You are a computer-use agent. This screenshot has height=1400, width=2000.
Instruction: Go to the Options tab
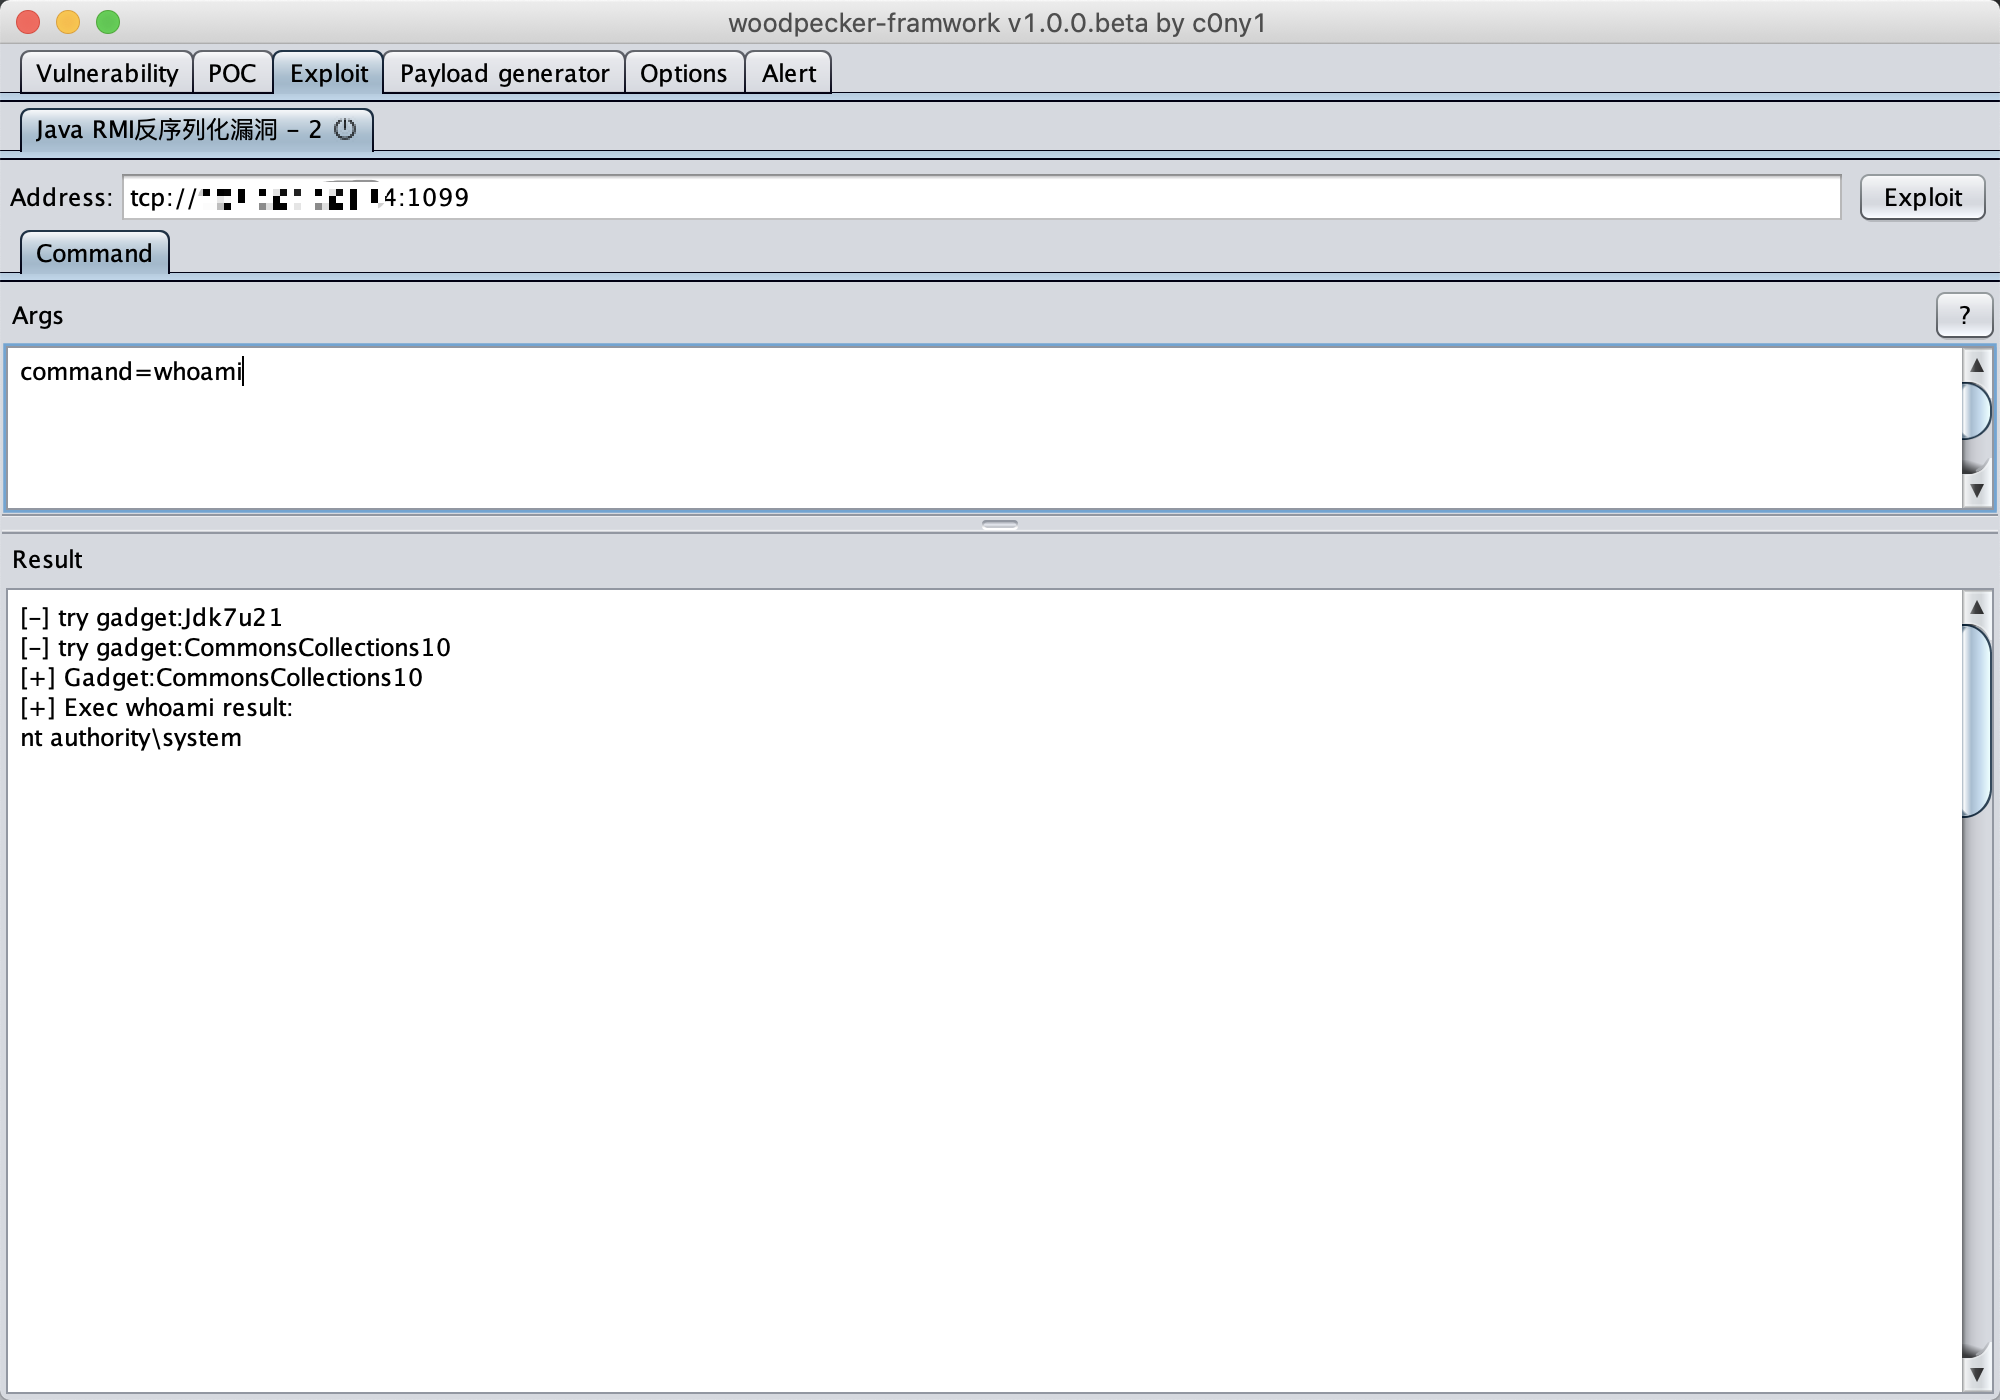tap(683, 73)
